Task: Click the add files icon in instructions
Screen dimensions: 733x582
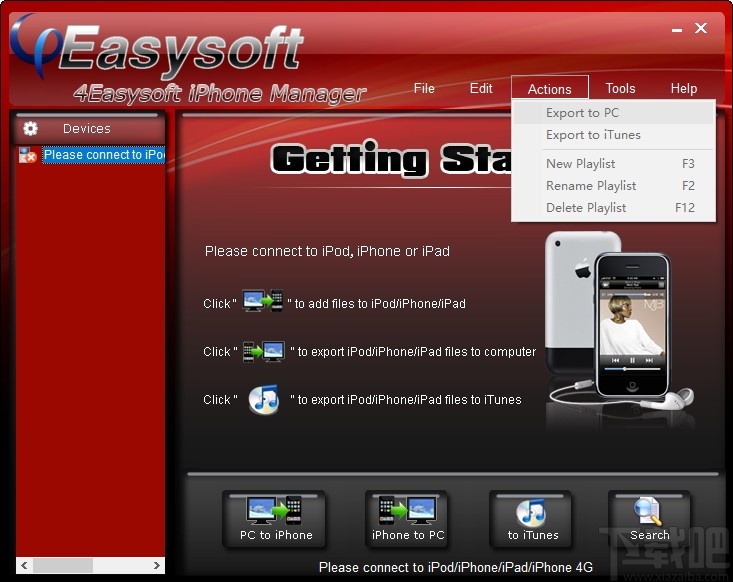Action: coord(262,301)
